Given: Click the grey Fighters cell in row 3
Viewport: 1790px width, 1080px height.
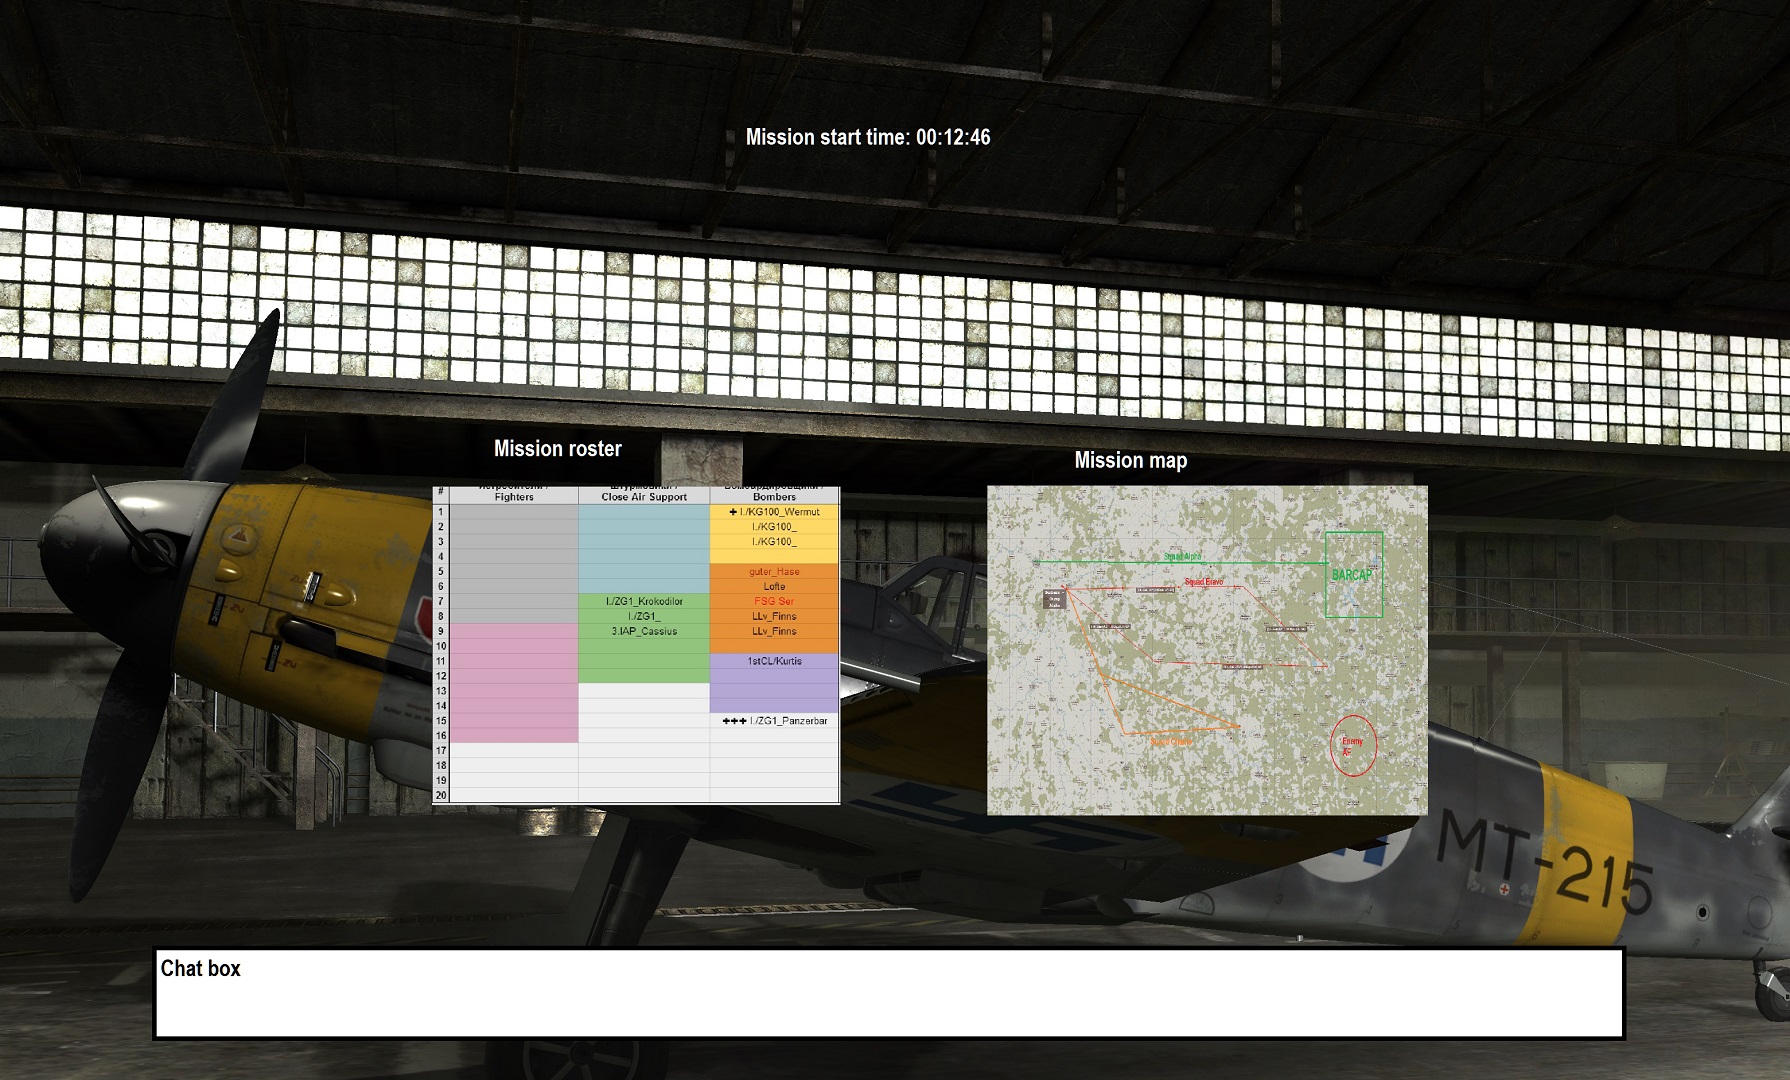Looking at the screenshot, I should (514, 542).
